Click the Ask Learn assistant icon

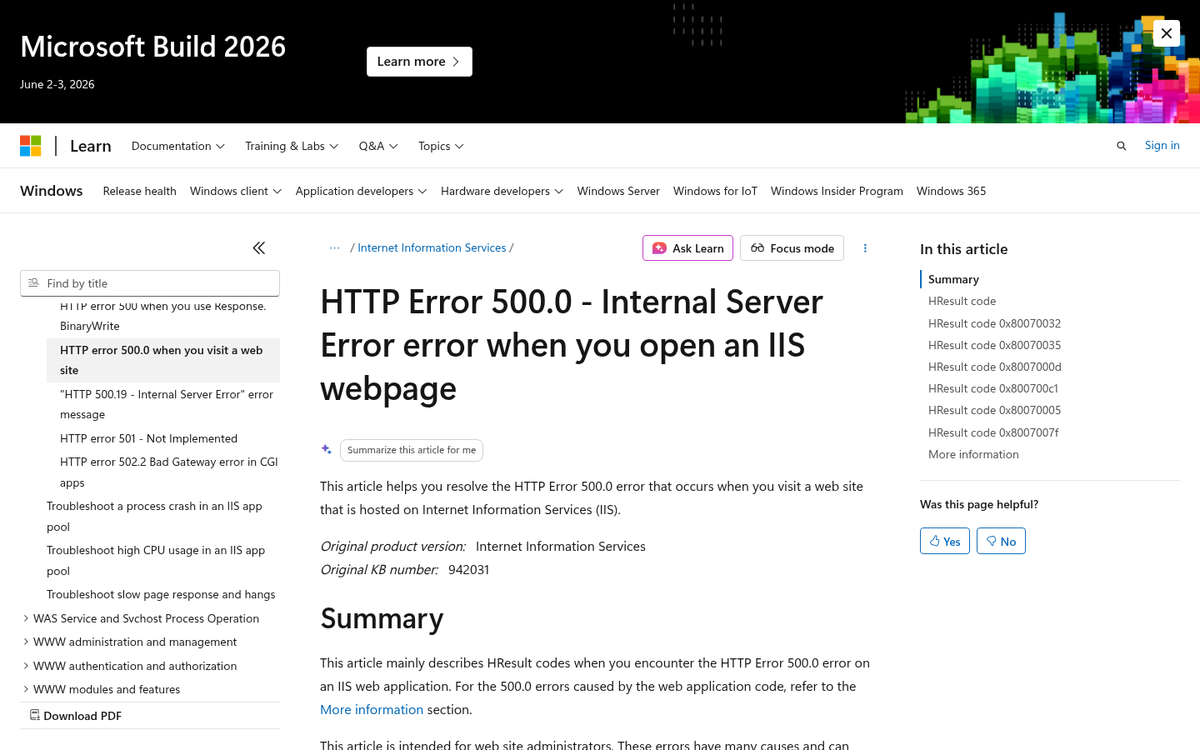(660, 248)
